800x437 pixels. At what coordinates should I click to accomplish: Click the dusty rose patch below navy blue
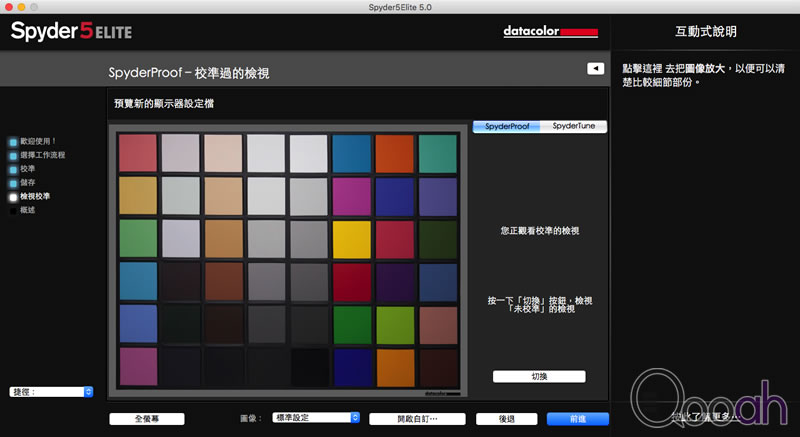click(x=438, y=325)
